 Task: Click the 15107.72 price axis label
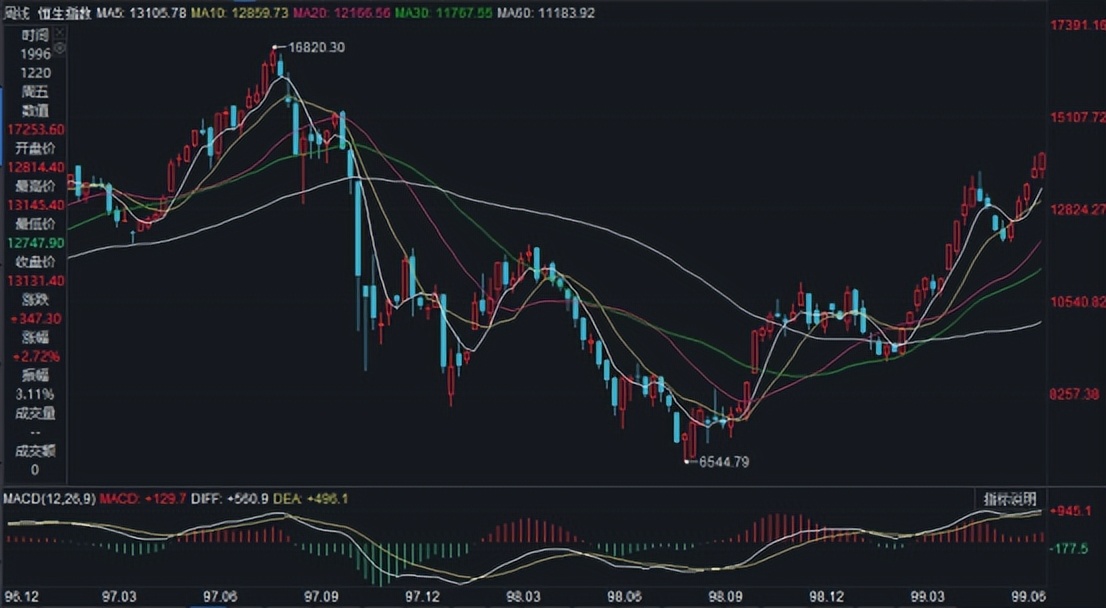point(1078,117)
